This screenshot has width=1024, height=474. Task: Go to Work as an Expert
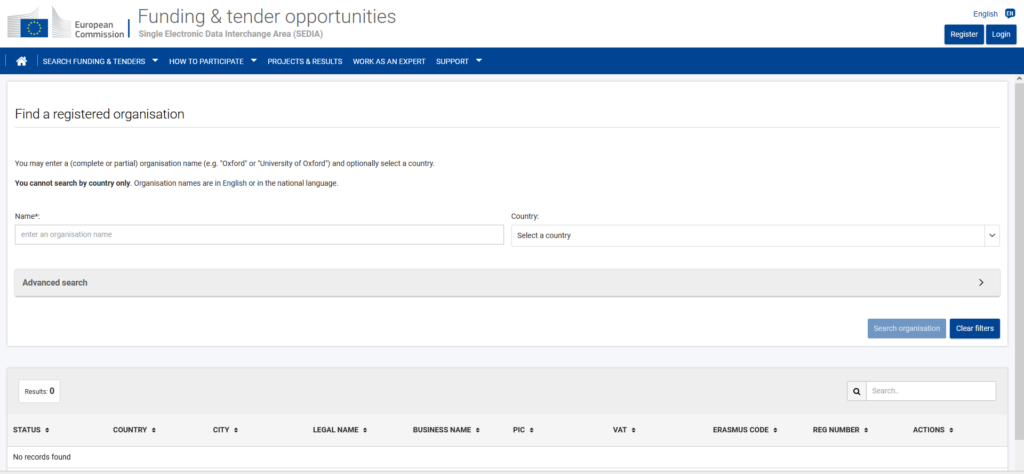click(x=389, y=61)
